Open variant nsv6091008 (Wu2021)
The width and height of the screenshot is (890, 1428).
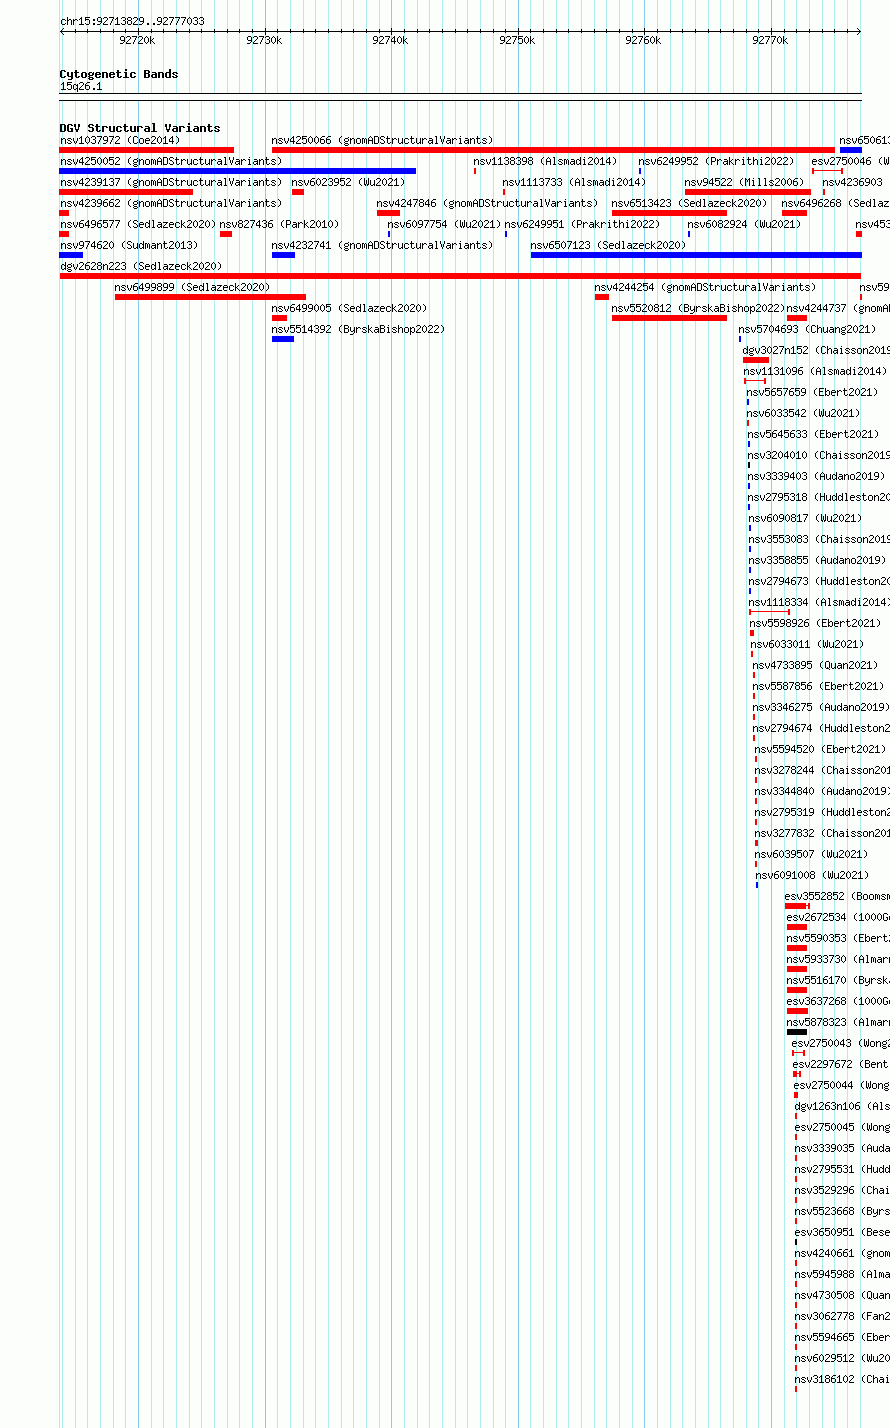813,875
